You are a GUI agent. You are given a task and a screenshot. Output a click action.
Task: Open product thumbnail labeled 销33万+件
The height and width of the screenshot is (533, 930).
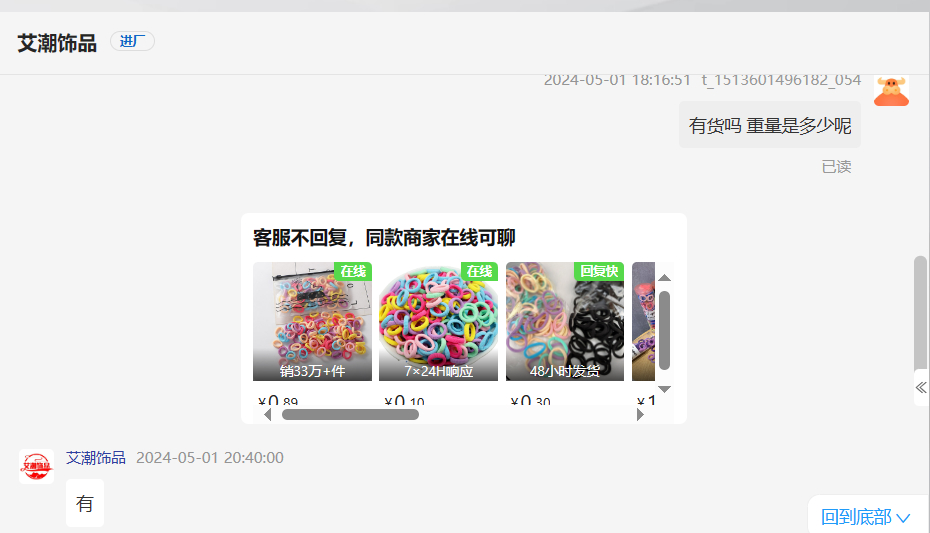pyautogui.click(x=313, y=321)
